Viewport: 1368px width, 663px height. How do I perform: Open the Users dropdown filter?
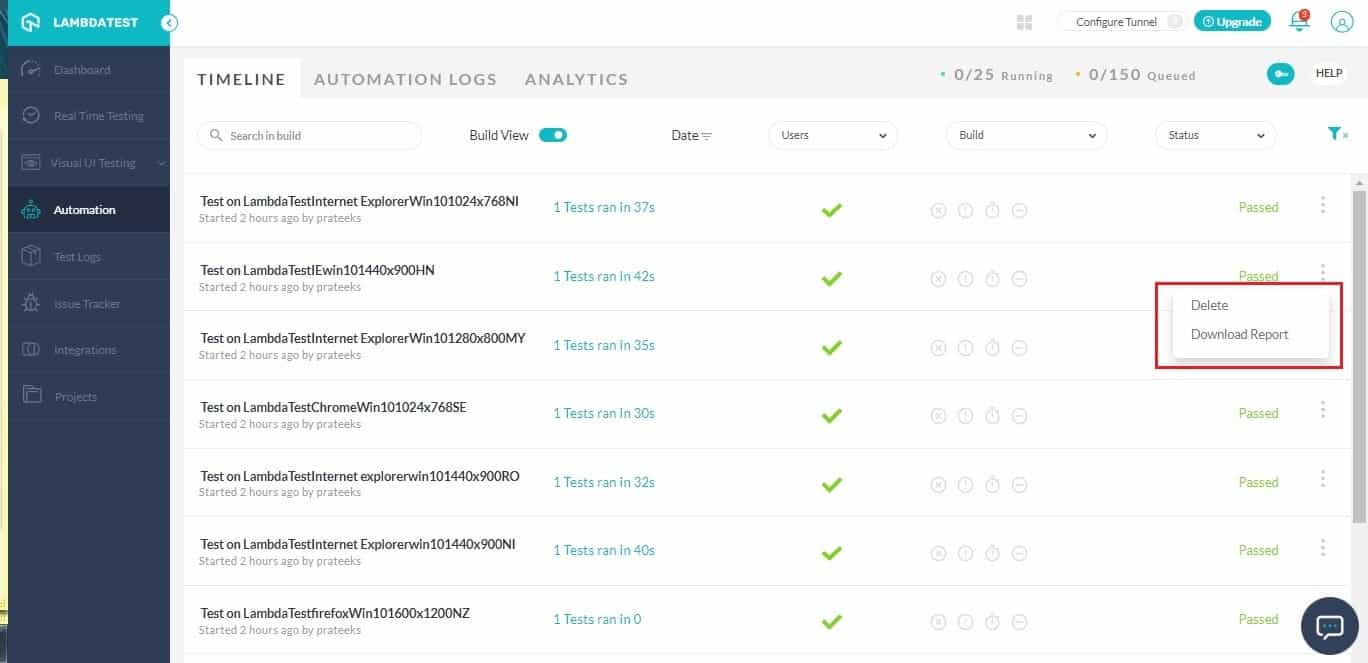(x=832, y=135)
